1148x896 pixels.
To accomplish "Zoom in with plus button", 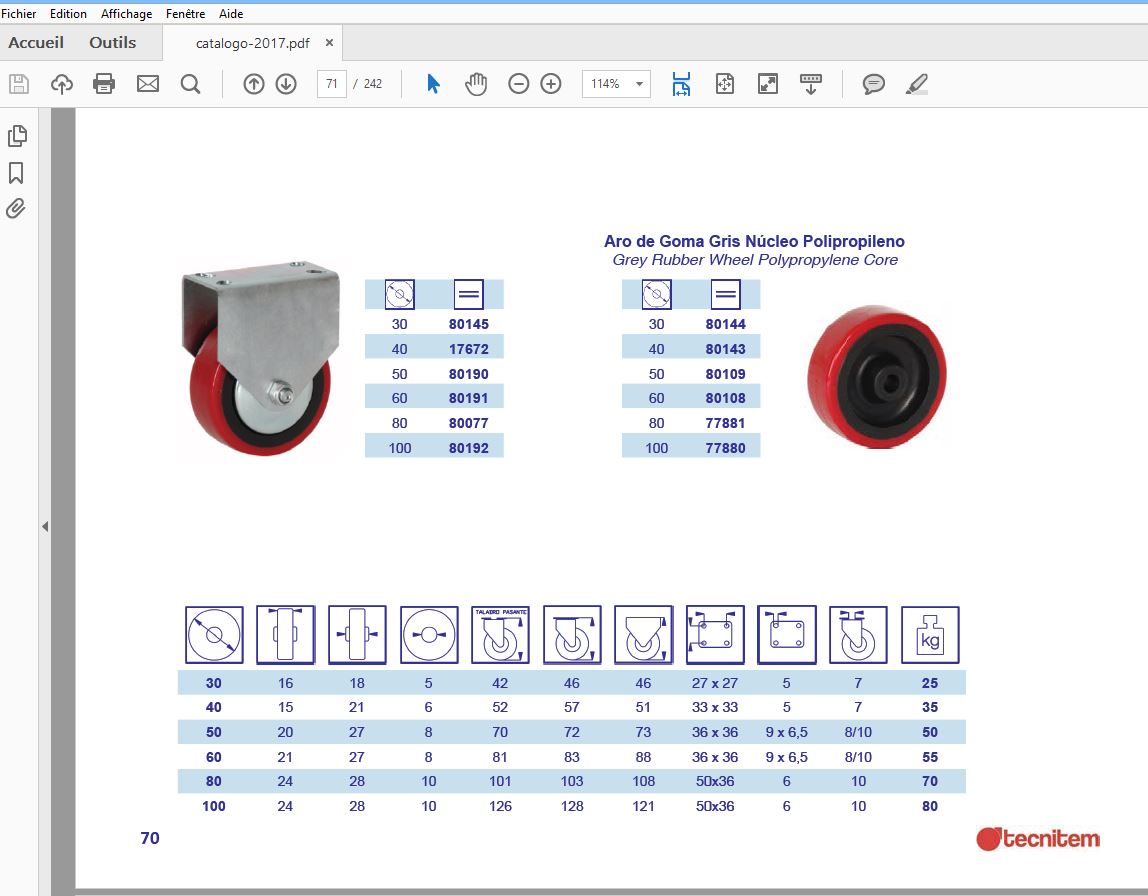I will coord(551,84).
